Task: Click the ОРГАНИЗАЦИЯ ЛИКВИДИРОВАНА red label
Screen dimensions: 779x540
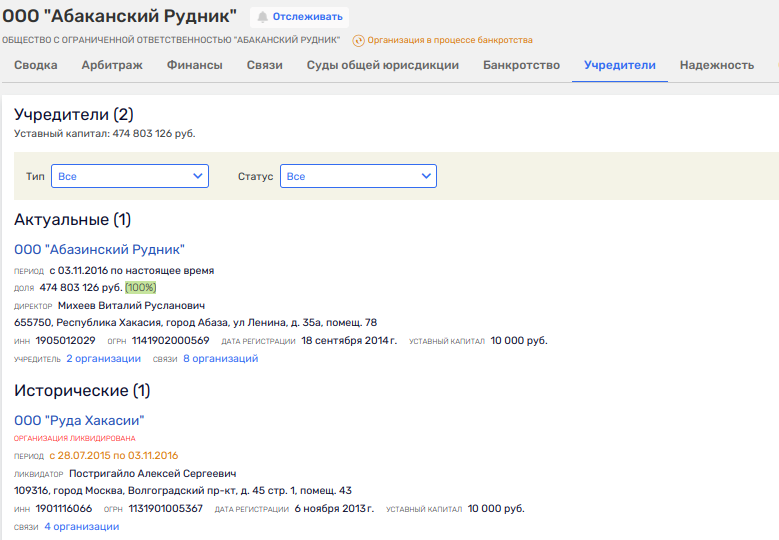Action: (x=75, y=438)
